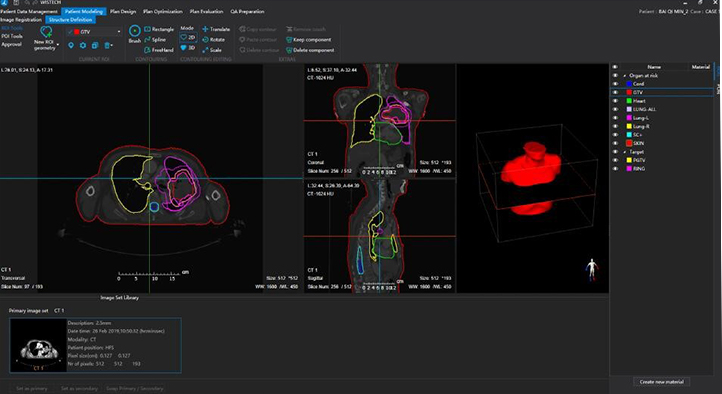Open the Approval option
The image size is (722, 394).
click(x=12, y=44)
